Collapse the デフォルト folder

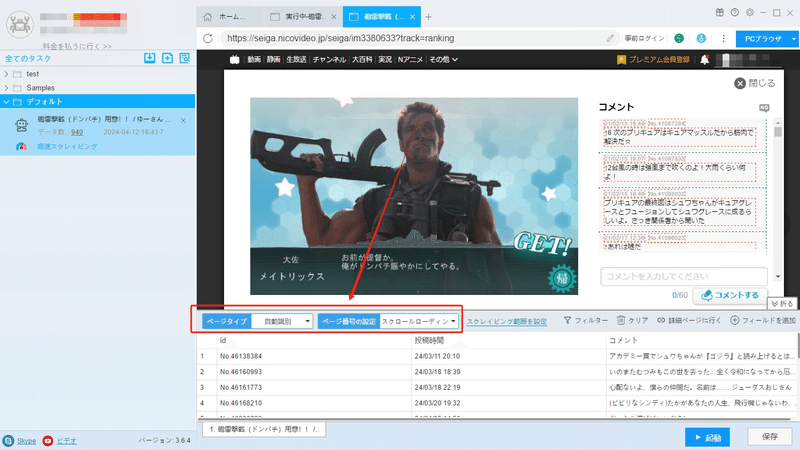[x=6, y=102]
